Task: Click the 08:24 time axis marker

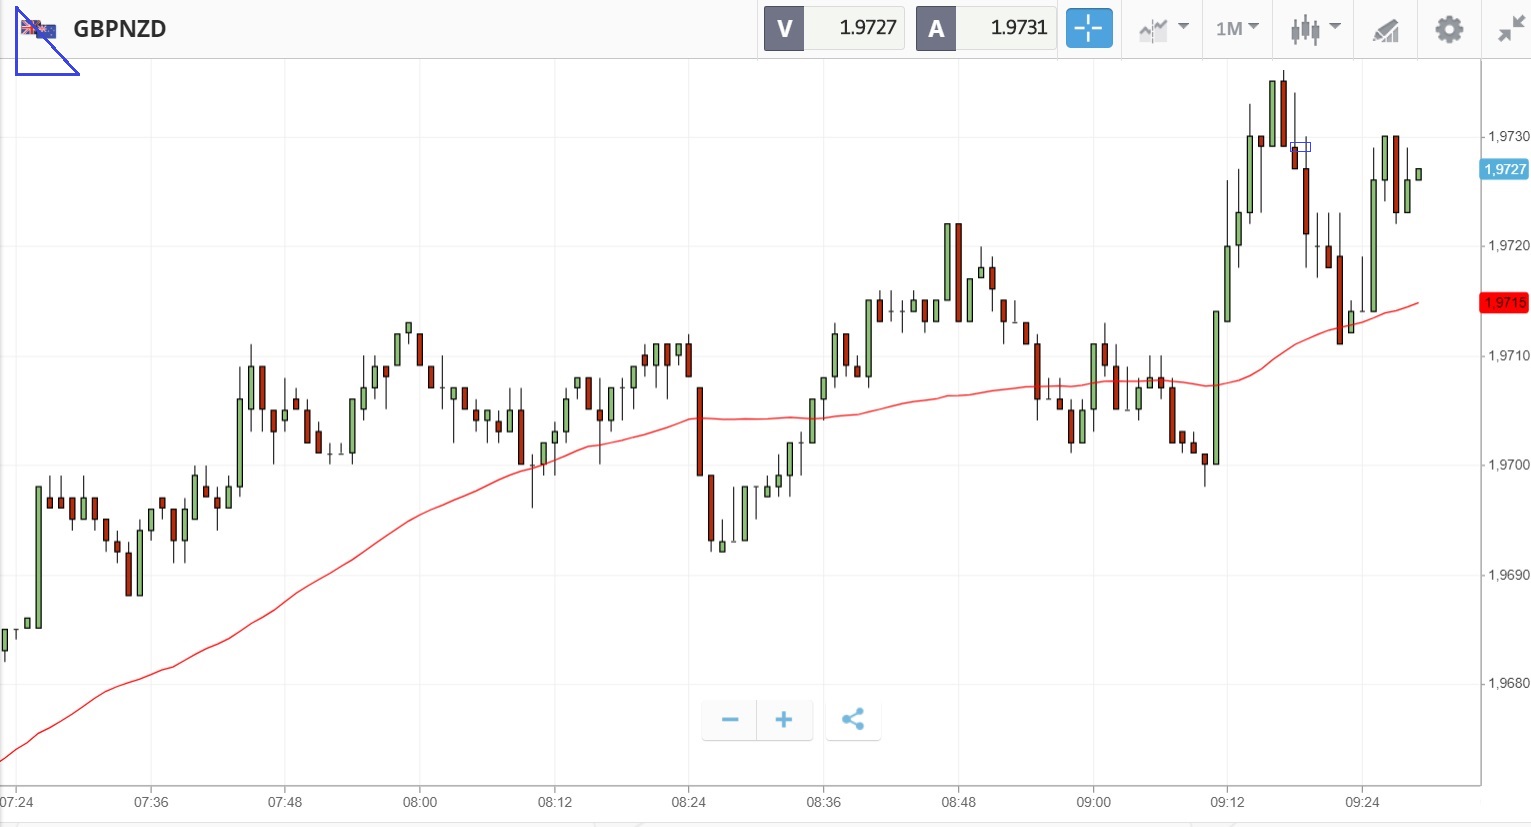Action: click(688, 802)
